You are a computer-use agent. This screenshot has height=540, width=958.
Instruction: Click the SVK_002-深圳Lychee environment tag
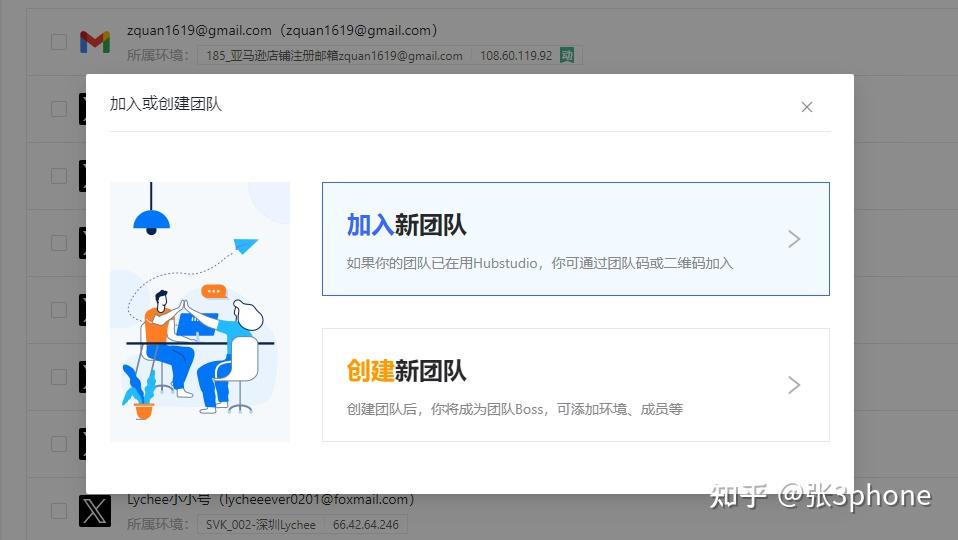261,525
